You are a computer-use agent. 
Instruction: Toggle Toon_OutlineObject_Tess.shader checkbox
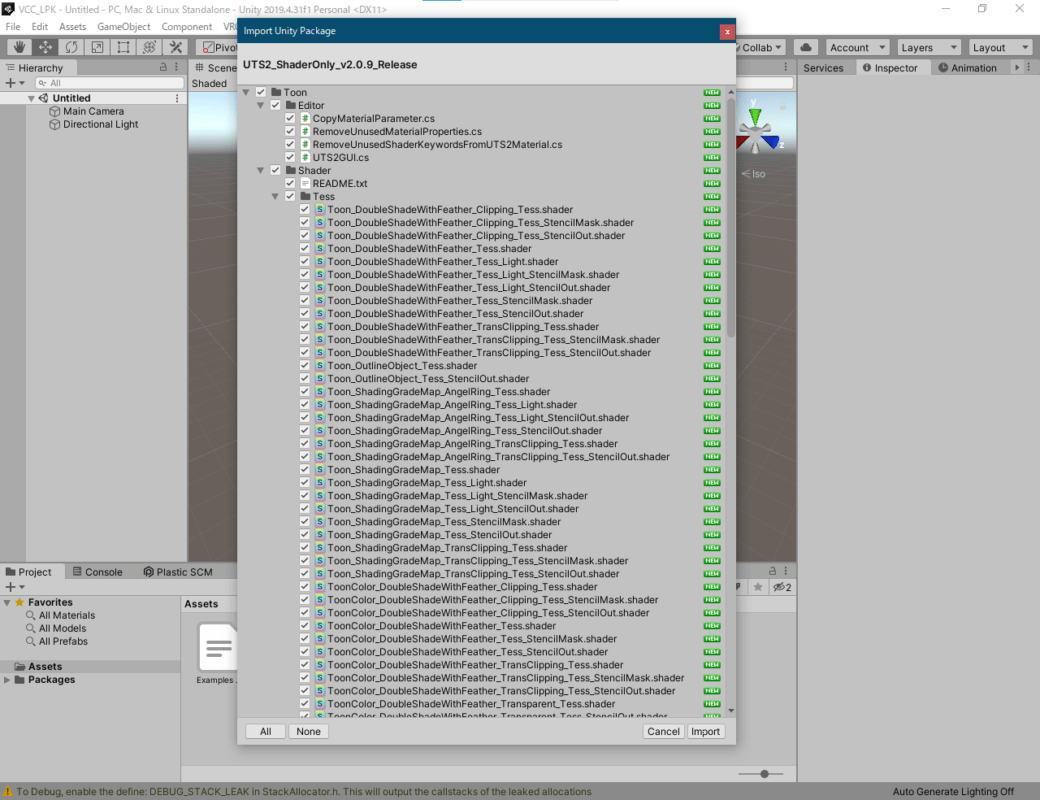point(305,366)
